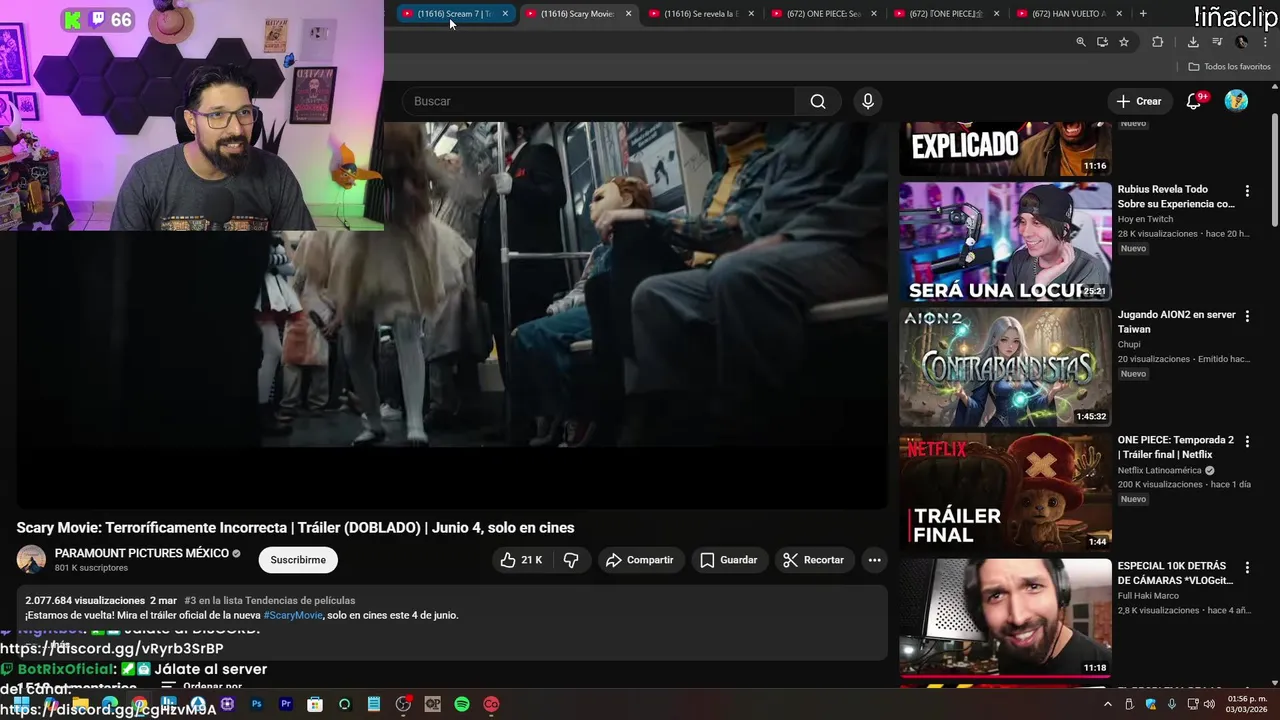The height and width of the screenshot is (720, 1280).
Task: Open the system tray microphone icon
Action: [1172, 704]
